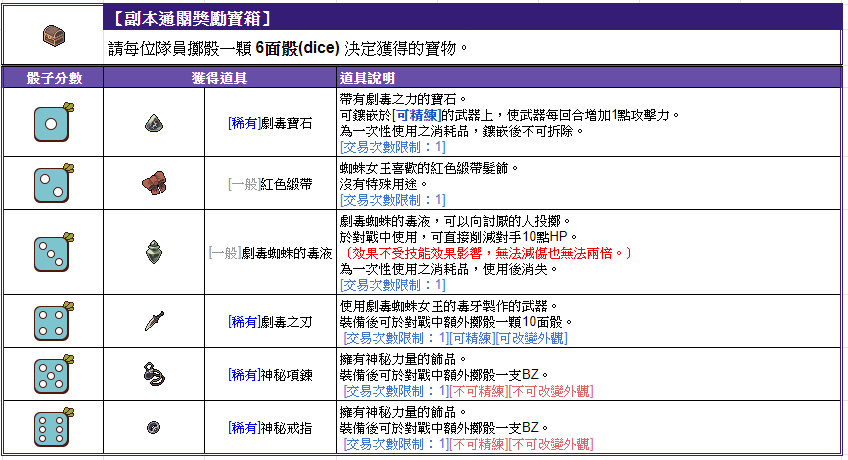
Task: Click the [稀有]神秘戒指 item name
Action: point(270,428)
